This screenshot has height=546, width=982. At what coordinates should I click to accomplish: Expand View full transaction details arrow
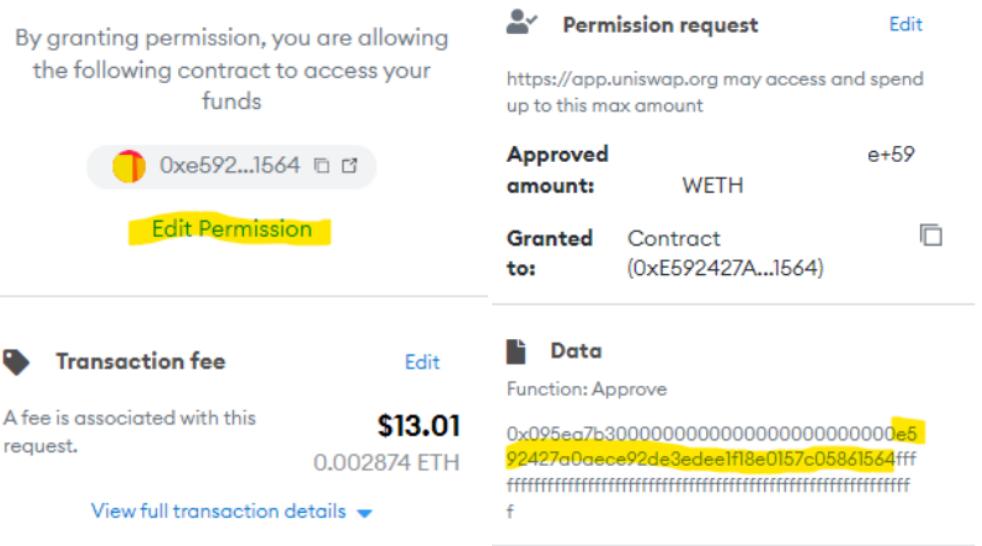pyautogui.click(x=364, y=512)
